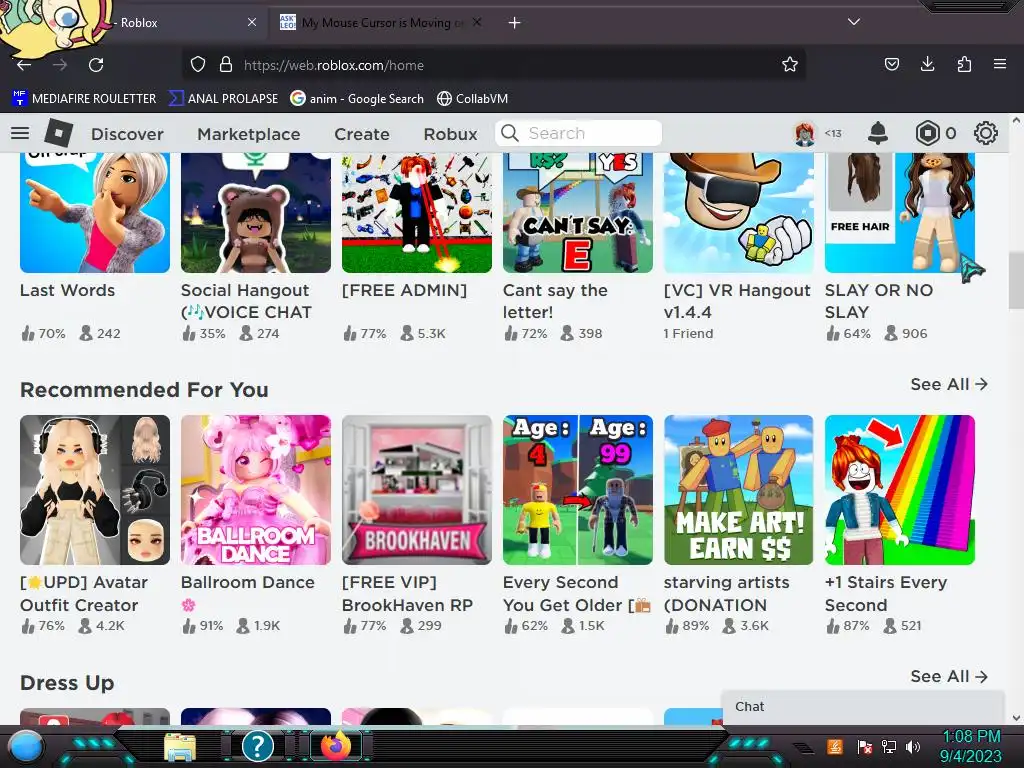The image size is (1024, 768).
Task: Bookmark this page with the star
Action: tap(790, 65)
